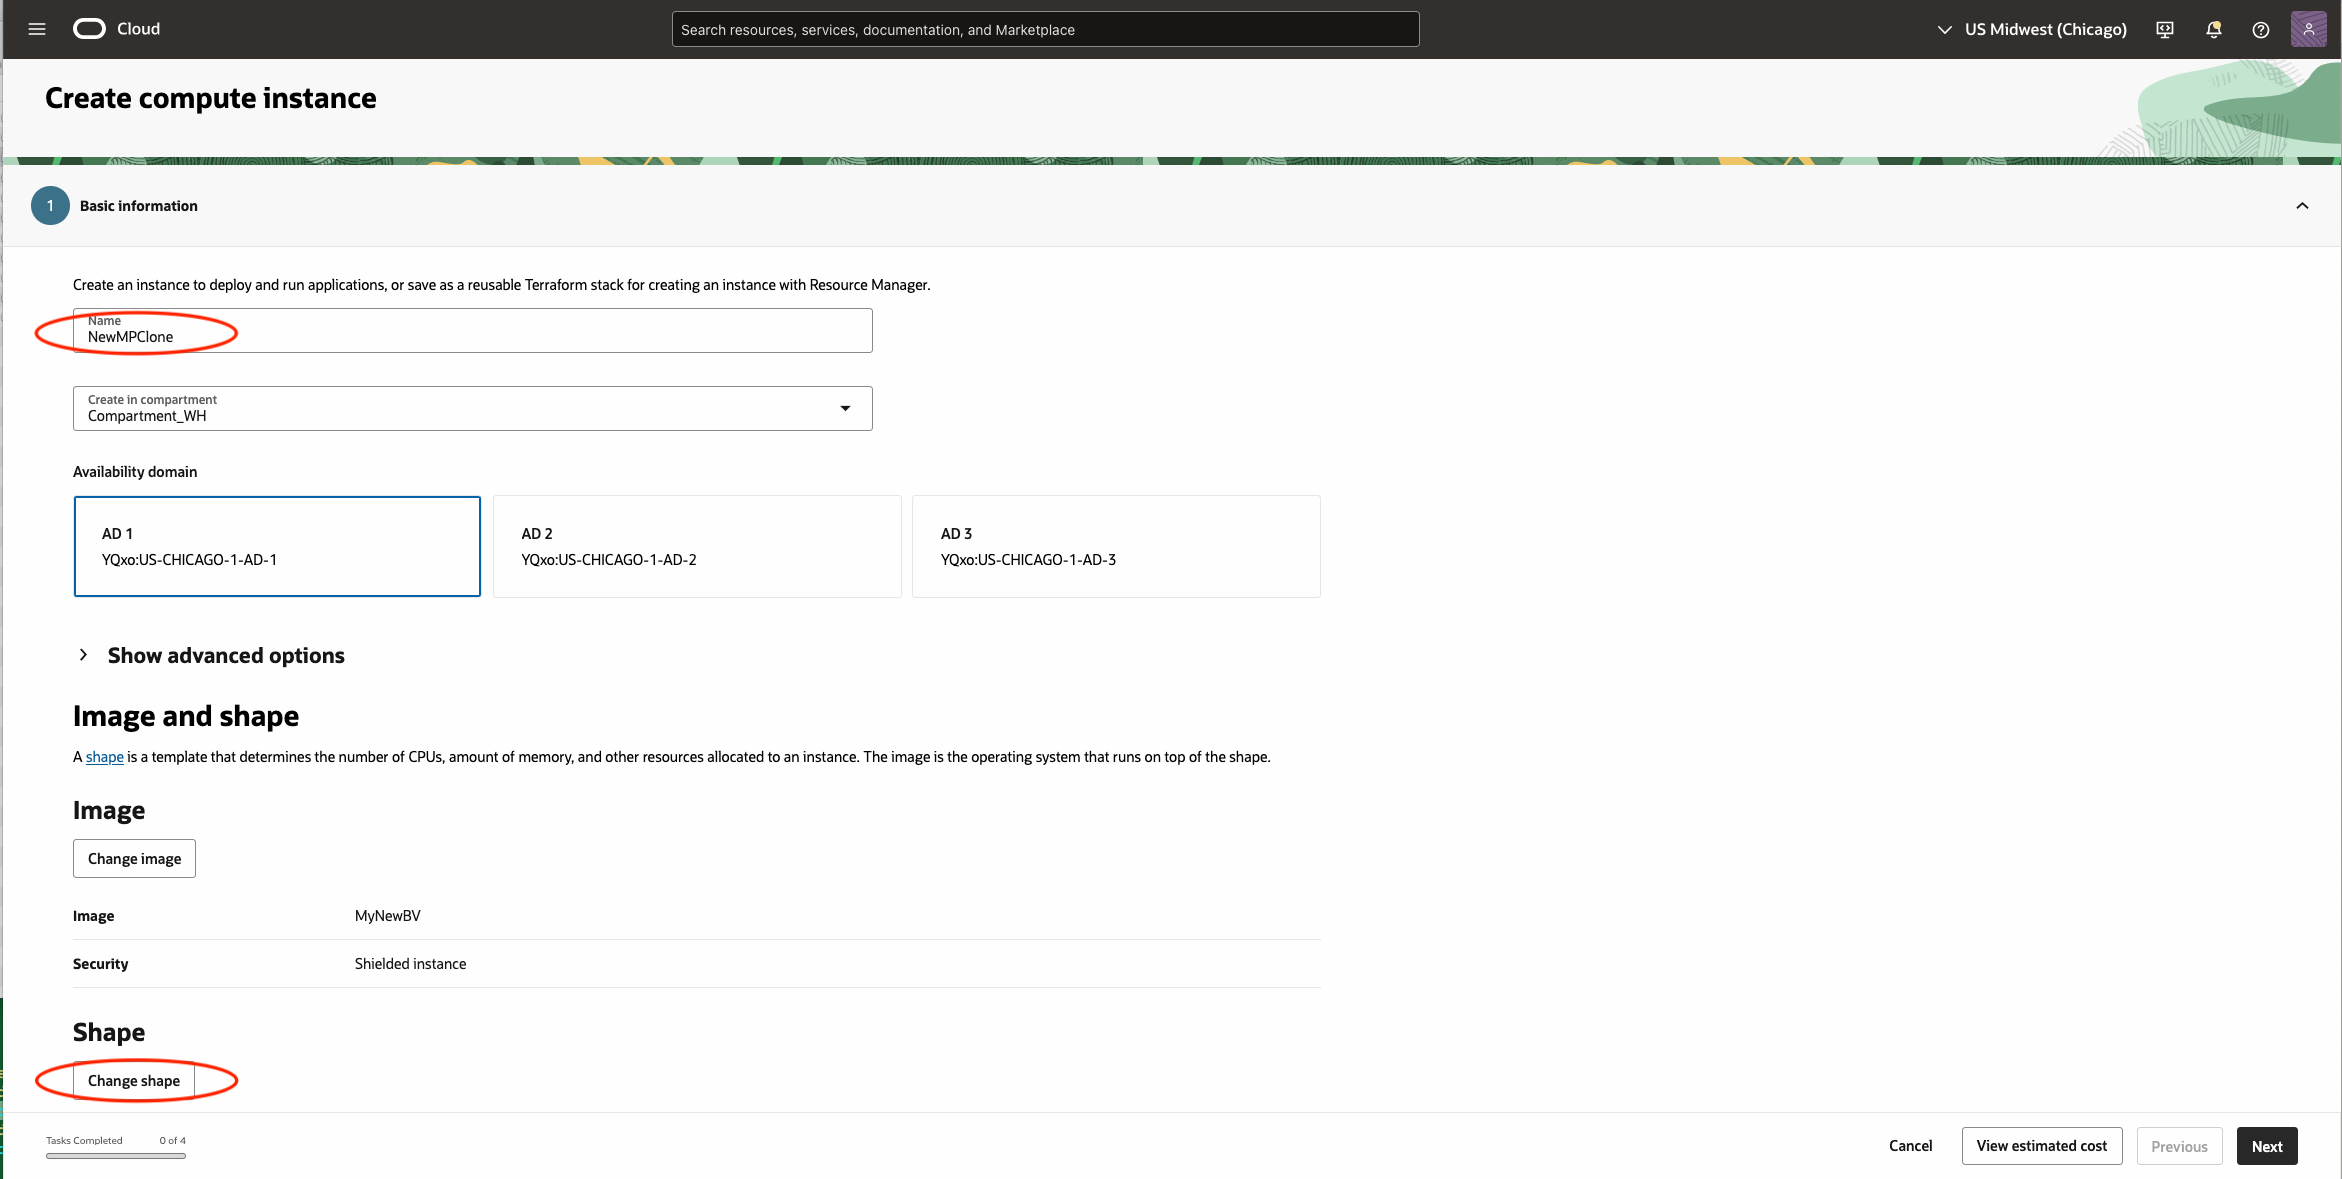Click the step 1 Basic information badge

(x=49, y=205)
